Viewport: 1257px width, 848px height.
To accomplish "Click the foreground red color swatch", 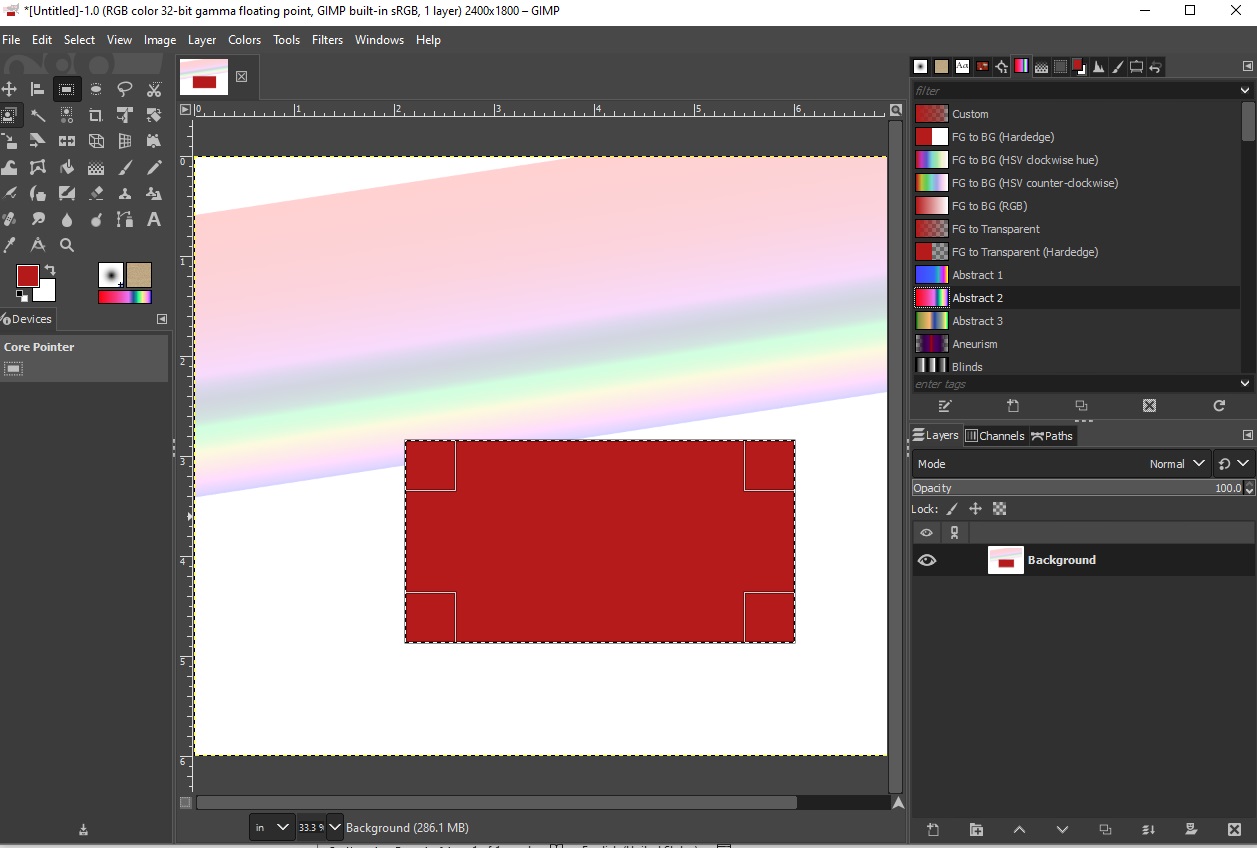I will tap(27, 276).
